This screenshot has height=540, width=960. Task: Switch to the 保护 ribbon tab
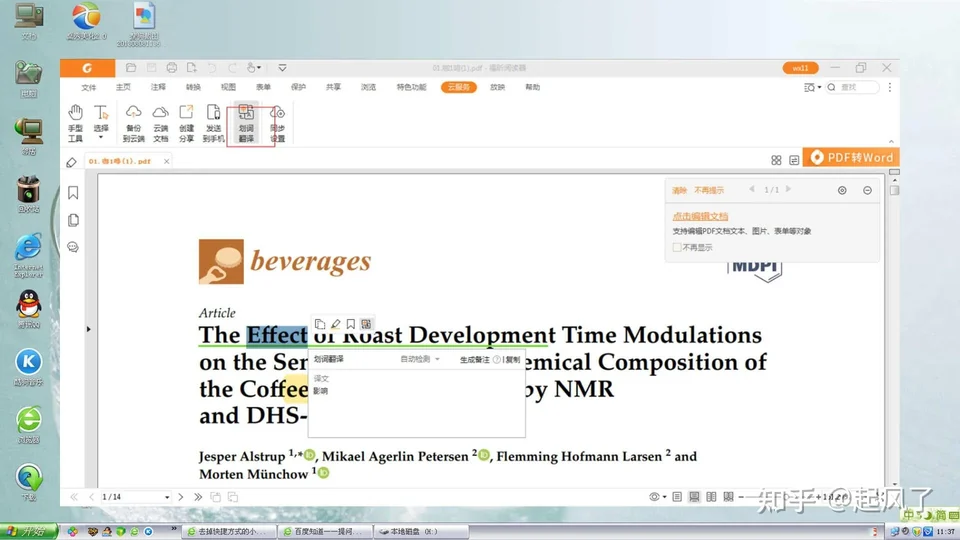(x=298, y=88)
